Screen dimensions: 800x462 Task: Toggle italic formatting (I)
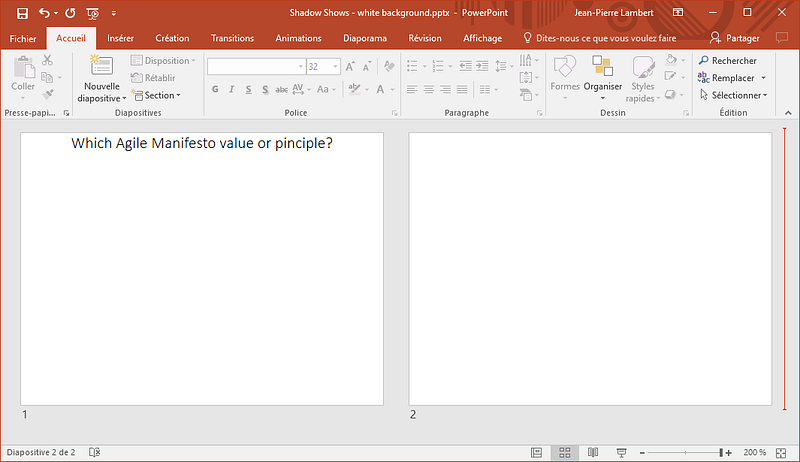[232, 90]
